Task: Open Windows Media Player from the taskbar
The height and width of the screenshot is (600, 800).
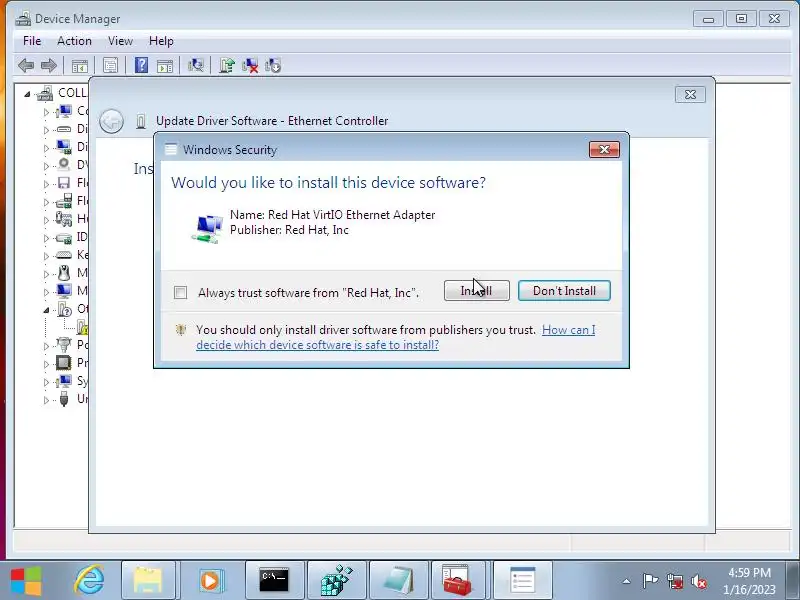Action: coord(210,581)
